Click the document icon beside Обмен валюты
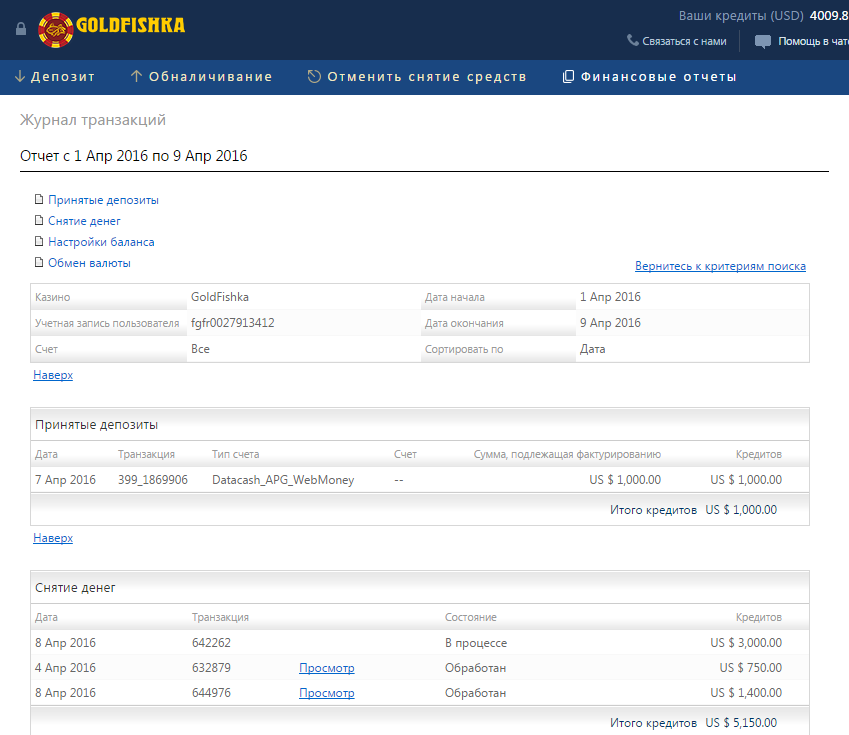 pos(39,263)
